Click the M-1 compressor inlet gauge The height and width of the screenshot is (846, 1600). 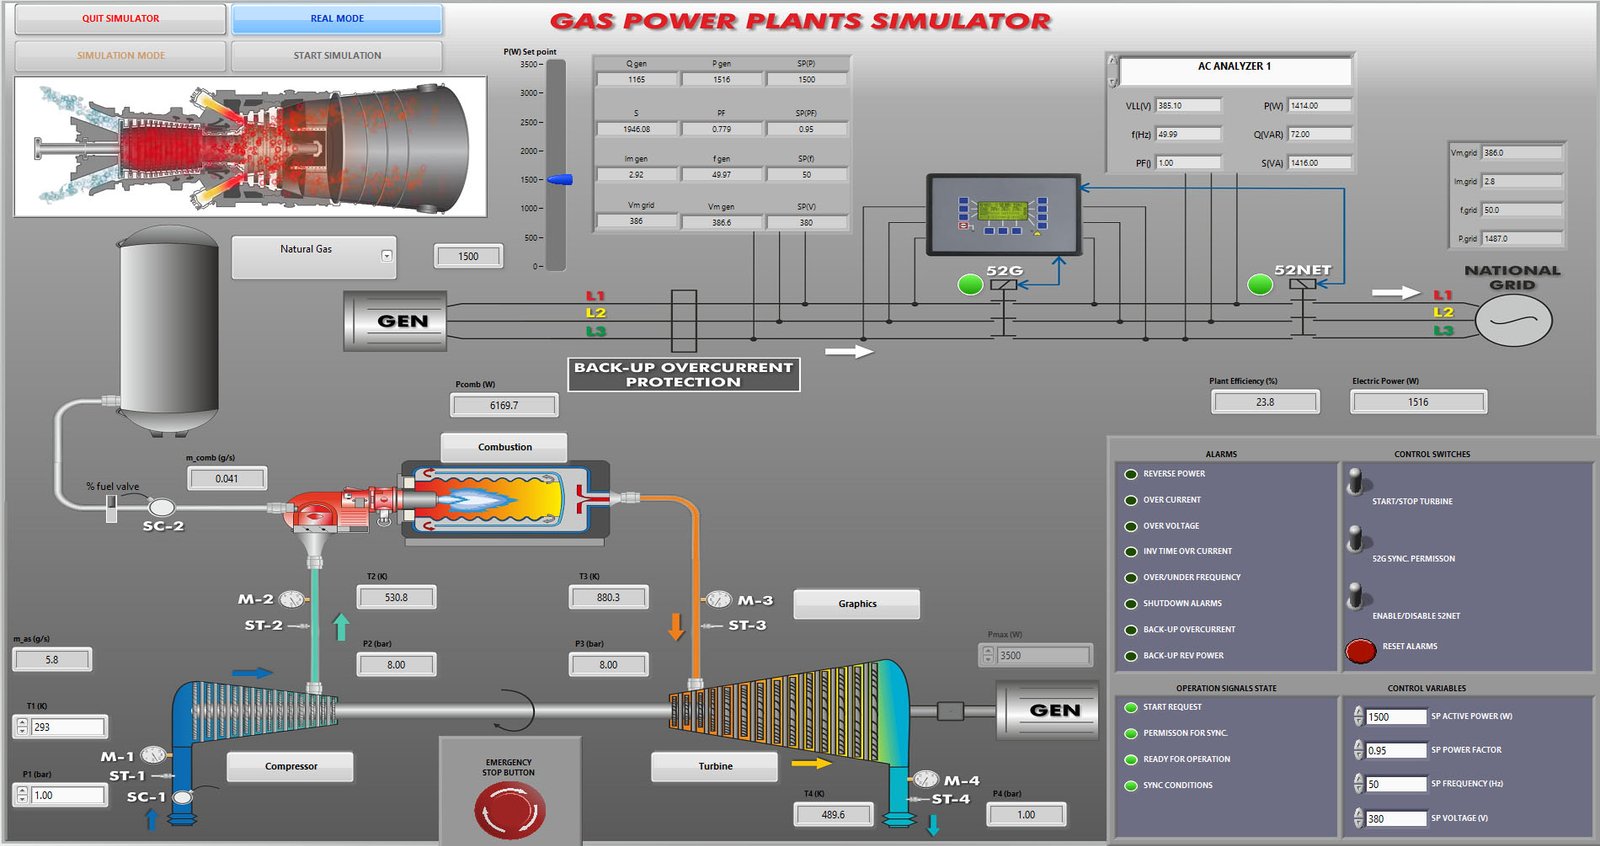point(153,755)
